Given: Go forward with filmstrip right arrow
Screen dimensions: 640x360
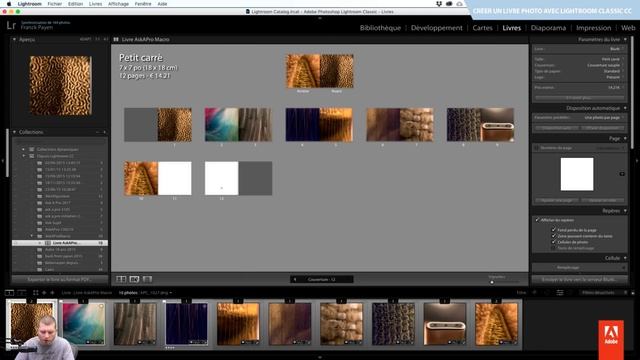Looking at the screenshot, I should pos(52,293).
